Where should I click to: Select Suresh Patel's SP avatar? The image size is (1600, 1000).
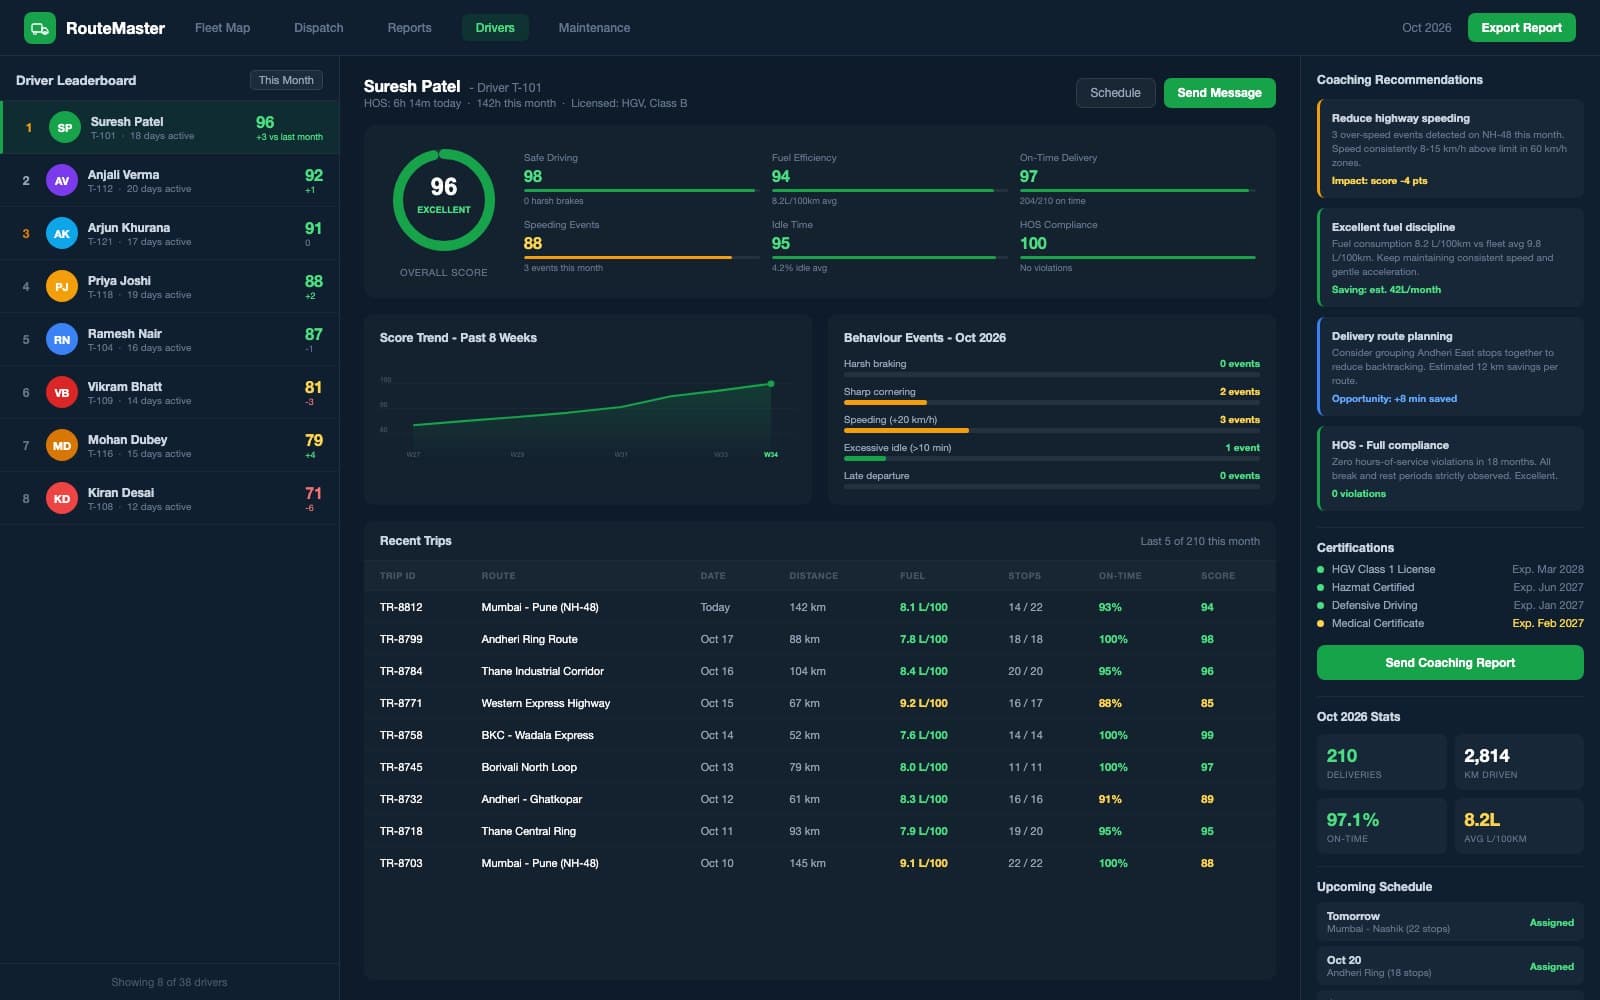tap(65, 128)
